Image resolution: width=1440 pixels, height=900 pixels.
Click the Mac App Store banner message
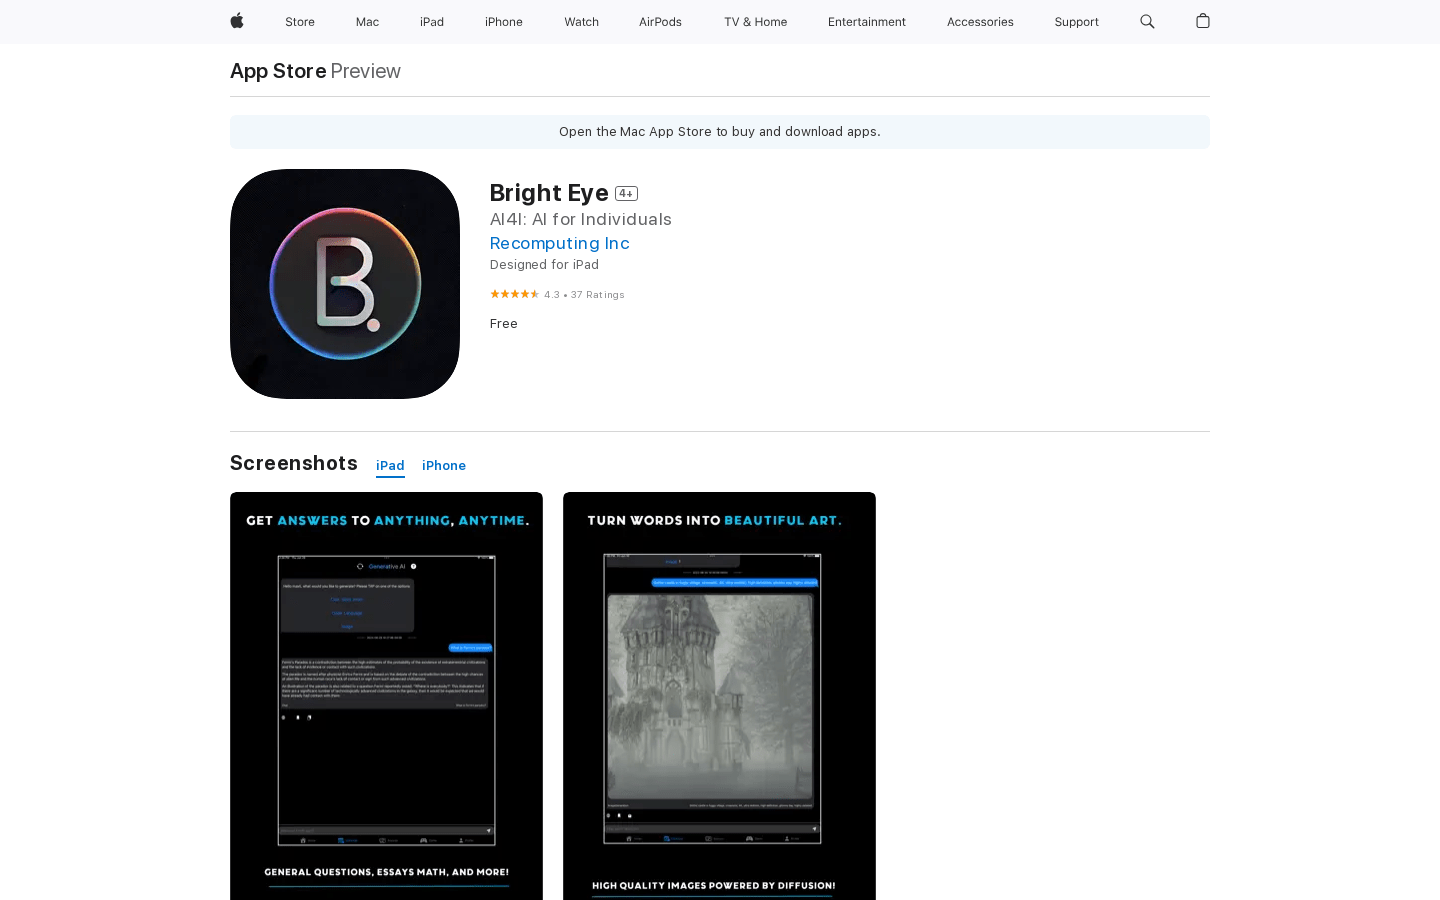click(x=720, y=132)
